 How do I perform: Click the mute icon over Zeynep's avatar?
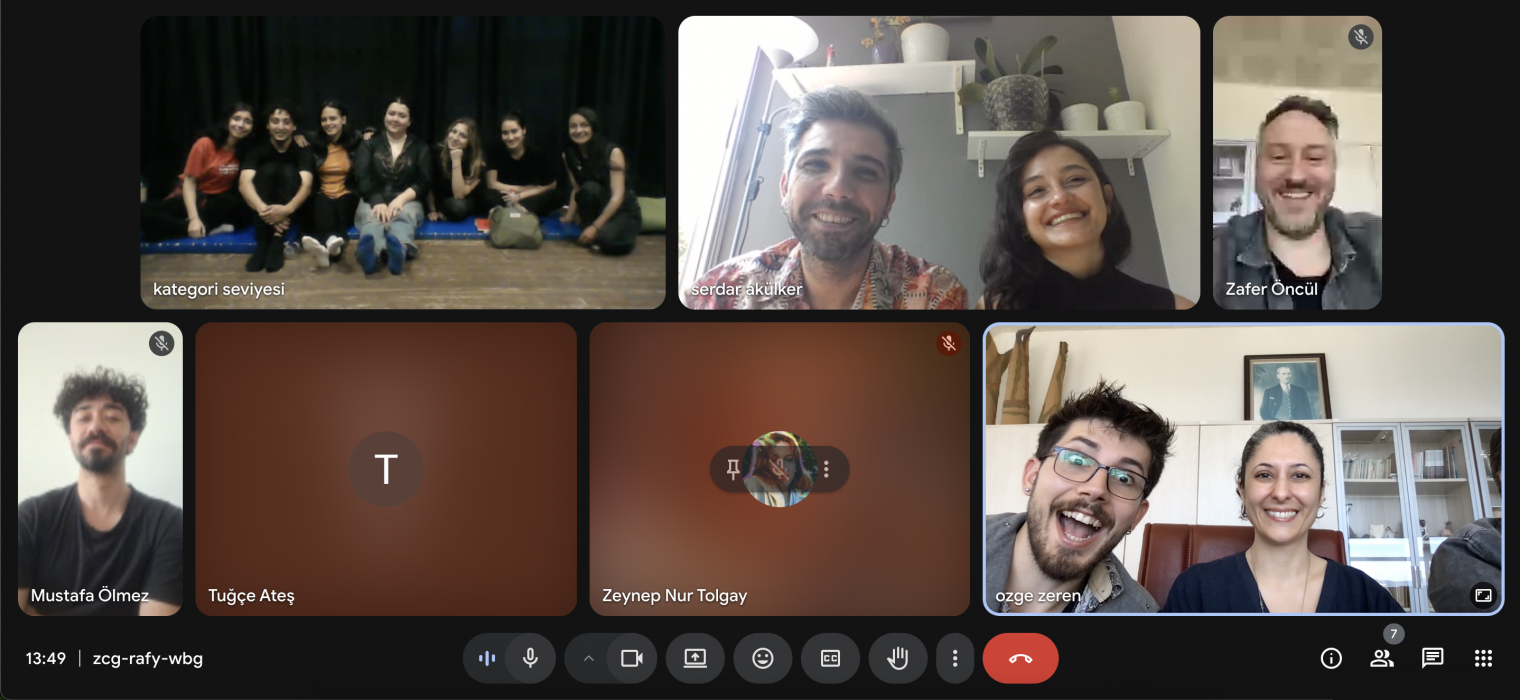[779, 468]
